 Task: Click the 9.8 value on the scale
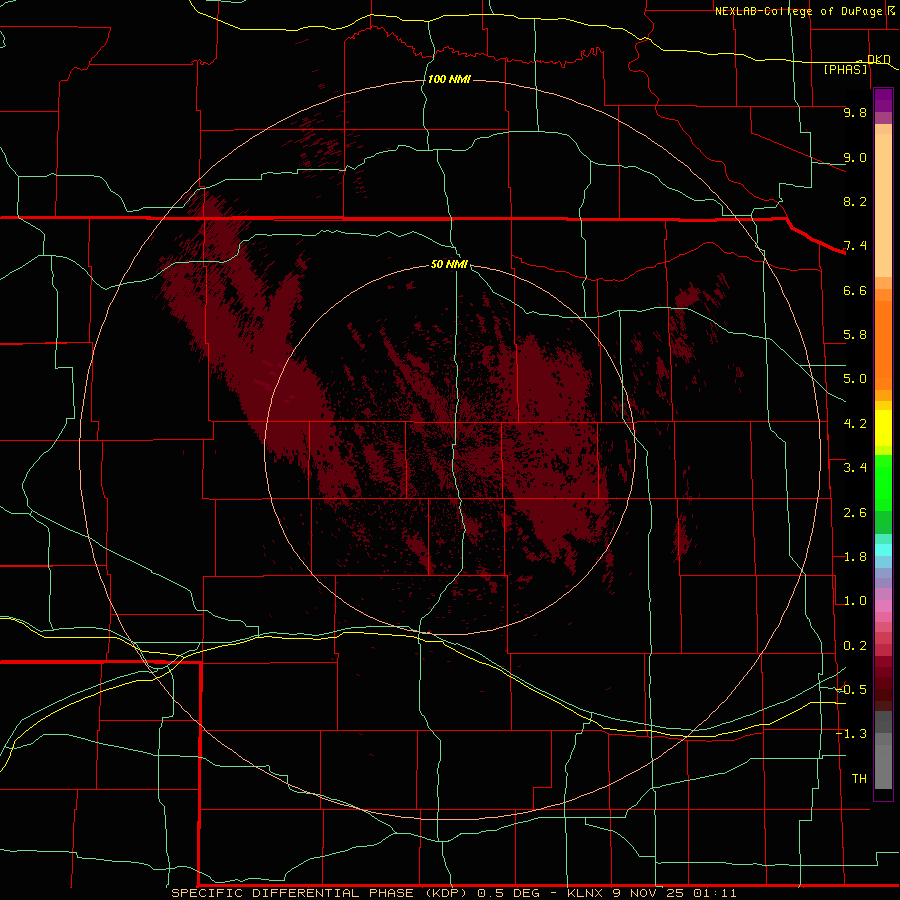(855, 112)
